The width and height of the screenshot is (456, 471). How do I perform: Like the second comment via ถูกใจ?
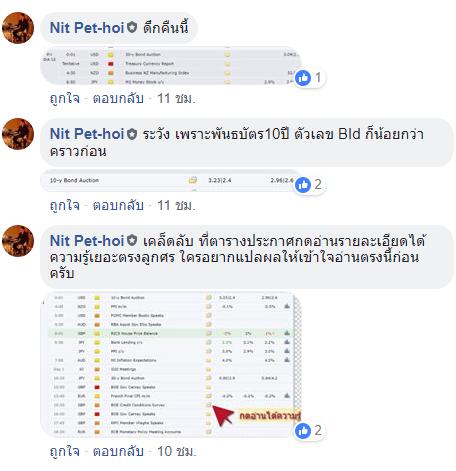(x=65, y=205)
